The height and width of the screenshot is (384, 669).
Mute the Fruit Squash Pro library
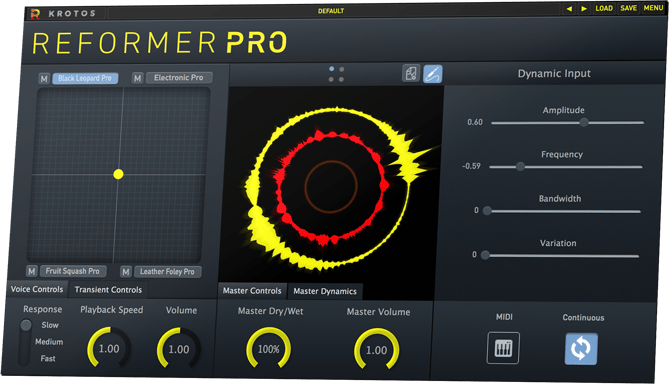[32, 271]
